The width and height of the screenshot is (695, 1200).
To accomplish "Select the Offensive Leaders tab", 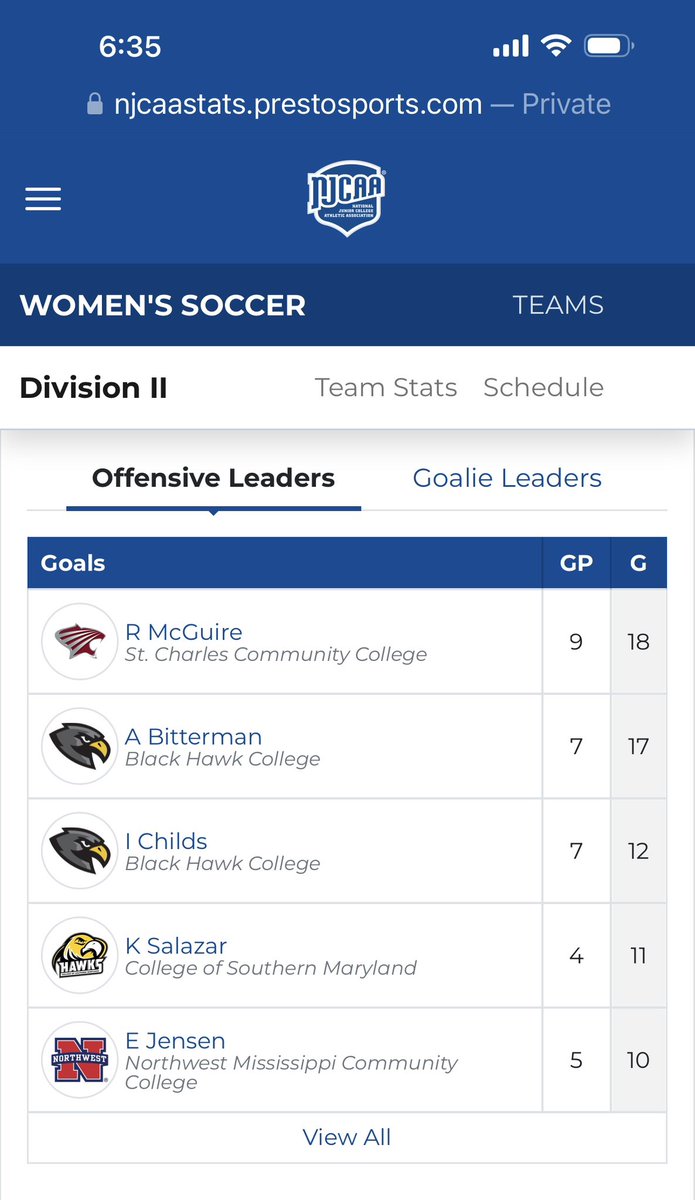I will click(x=213, y=478).
